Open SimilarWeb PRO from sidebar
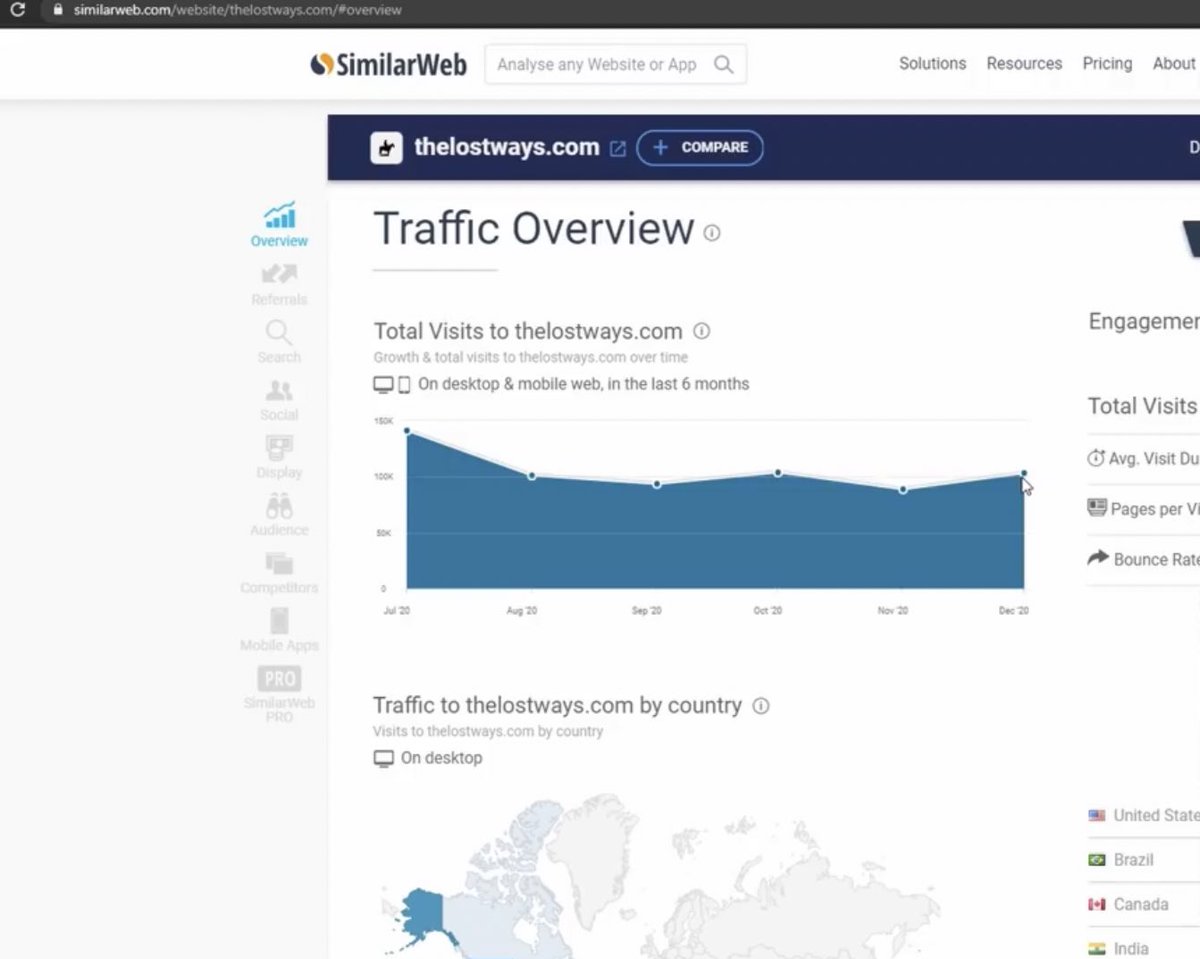This screenshot has height=959, width=1200. [x=279, y=694]
